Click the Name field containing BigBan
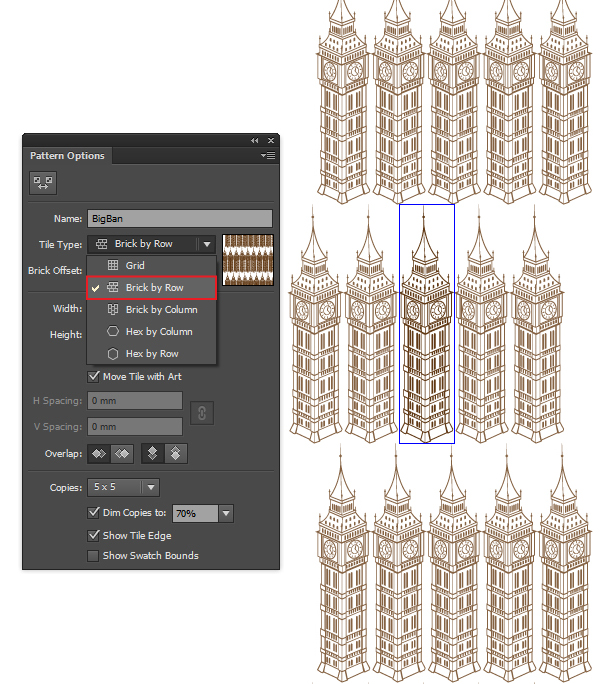Screen dimensions: 600x684 coord(180,219)
